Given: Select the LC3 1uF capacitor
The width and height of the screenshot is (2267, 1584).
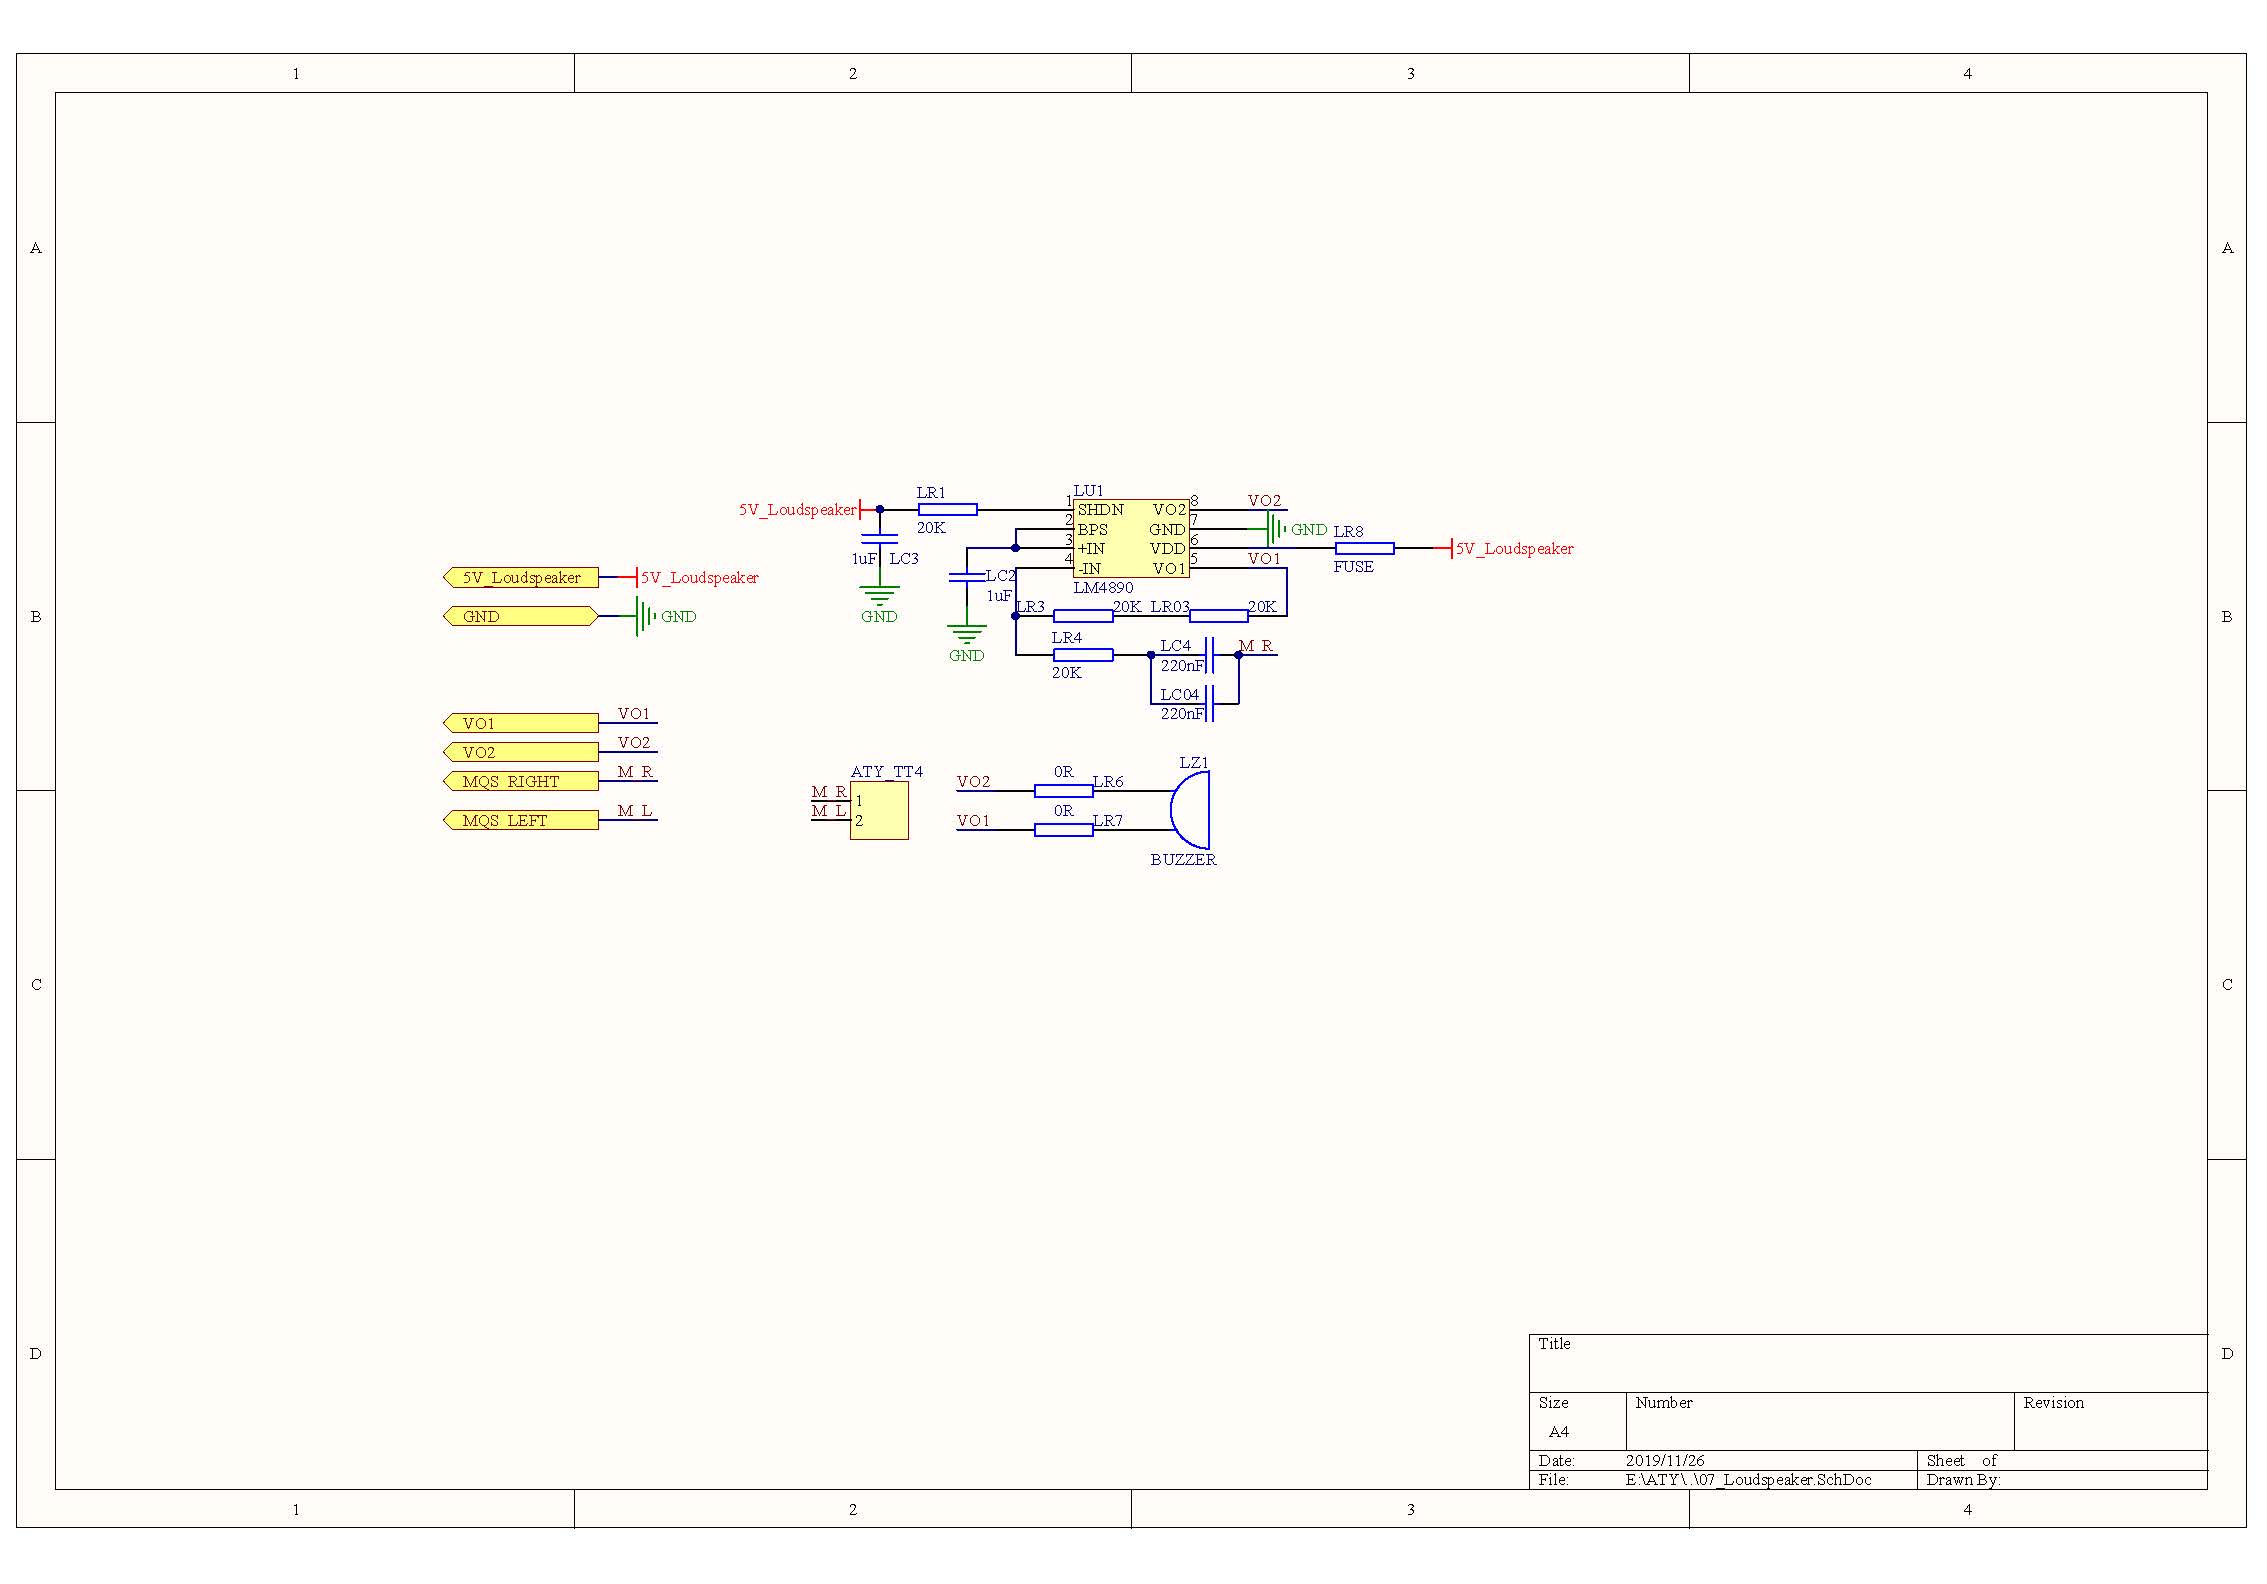Looking at the screenshot, I should 879,539.
